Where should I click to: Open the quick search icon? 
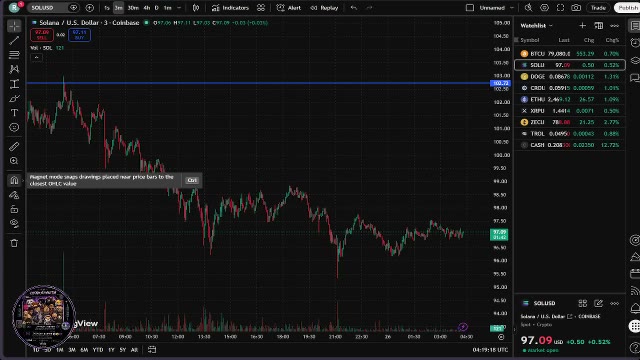(529, 8)
